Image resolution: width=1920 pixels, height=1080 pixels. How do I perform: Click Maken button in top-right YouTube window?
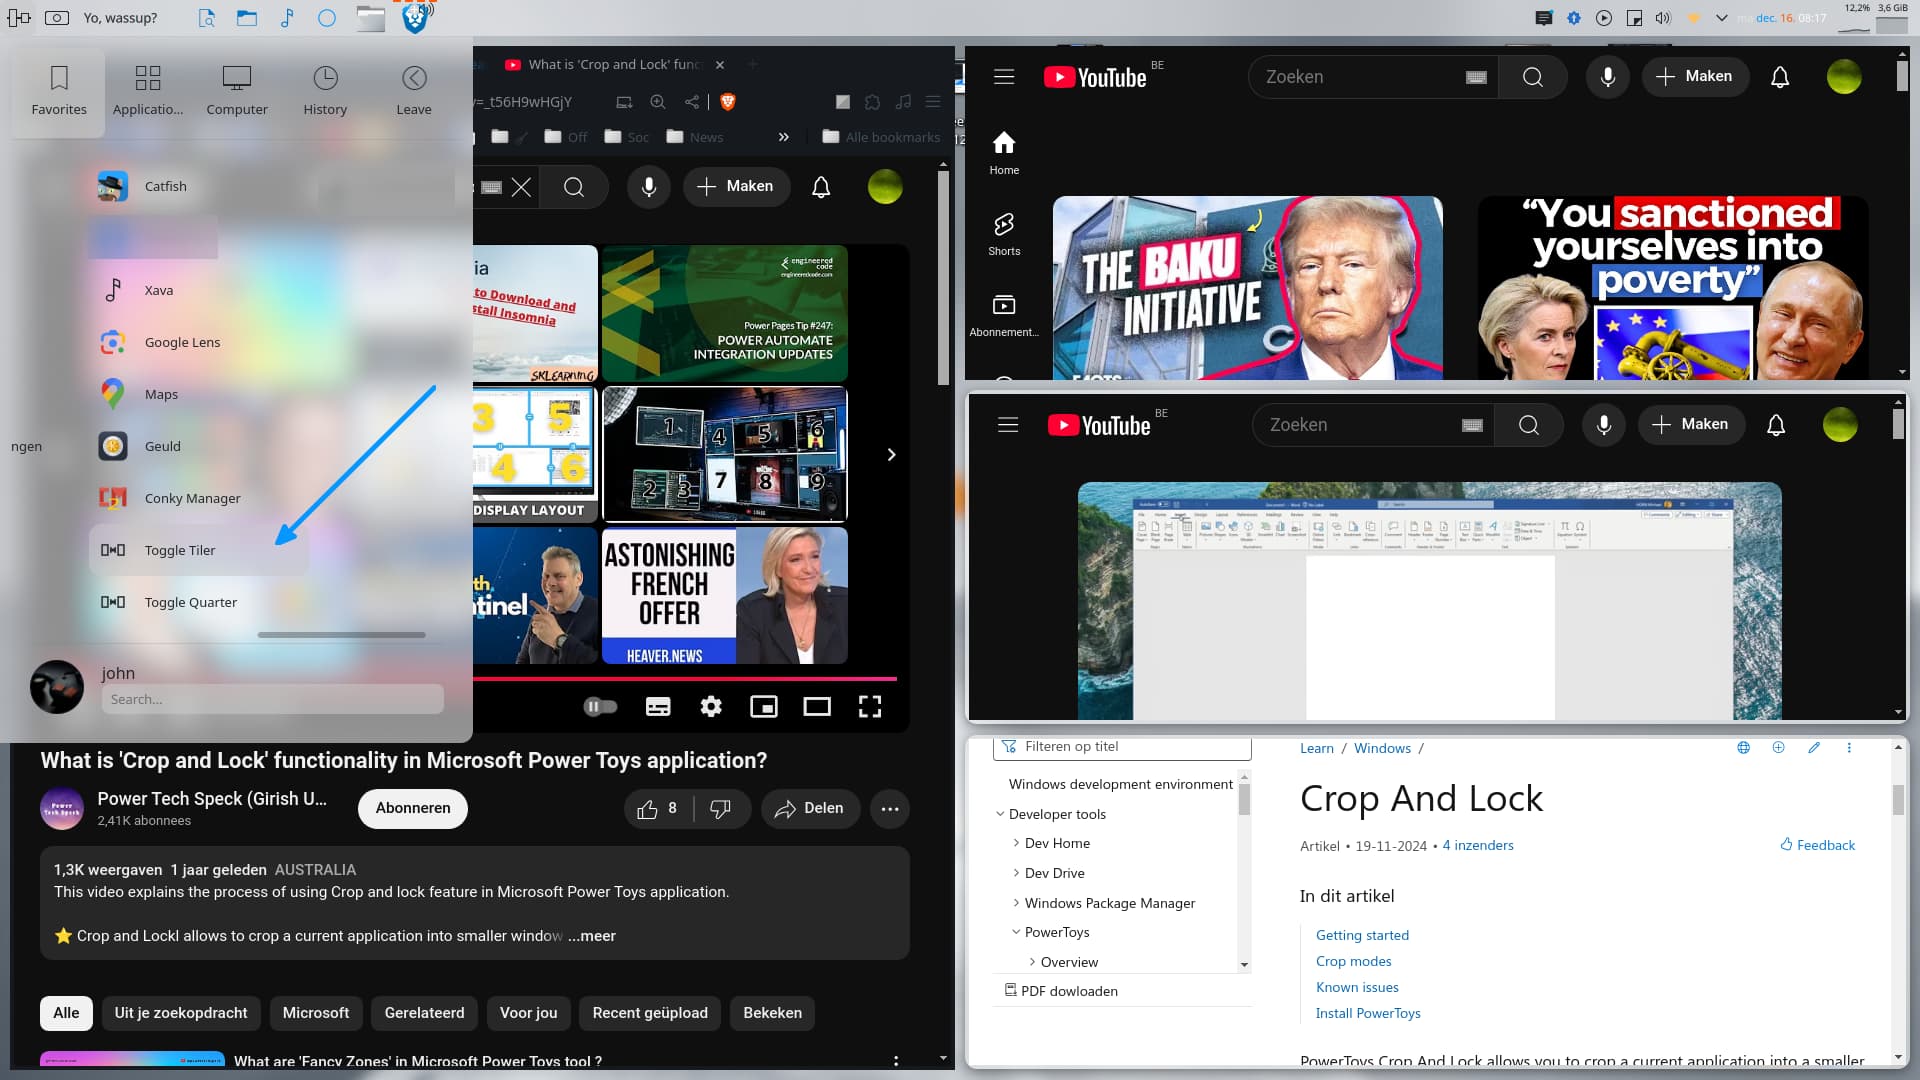point(1695,77)
